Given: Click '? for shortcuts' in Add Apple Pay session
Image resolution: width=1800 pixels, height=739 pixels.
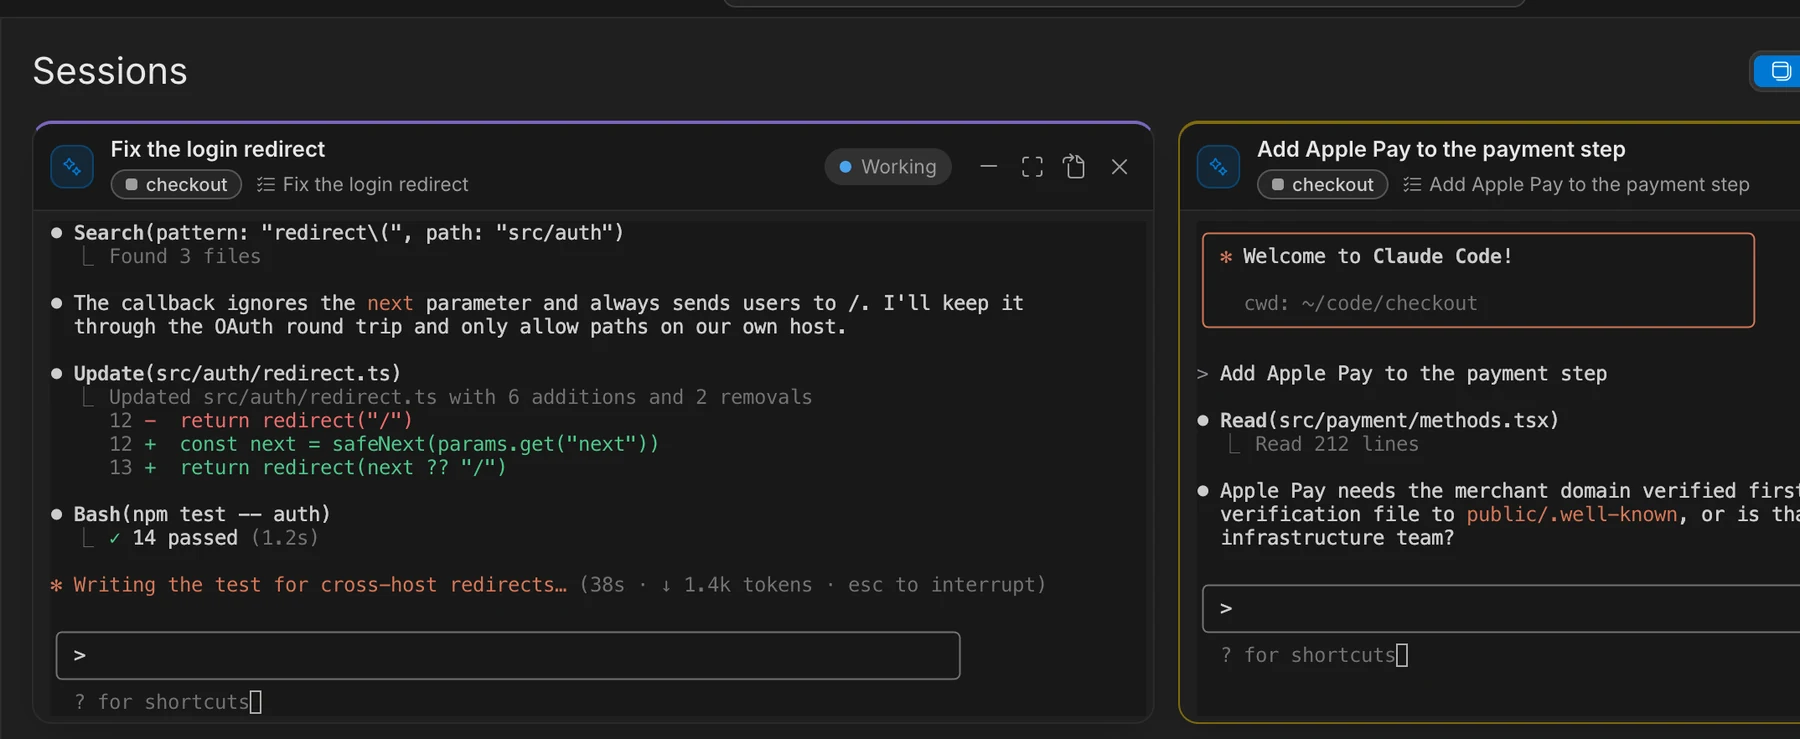Looking at the screenshot, I should (1308, 655).
